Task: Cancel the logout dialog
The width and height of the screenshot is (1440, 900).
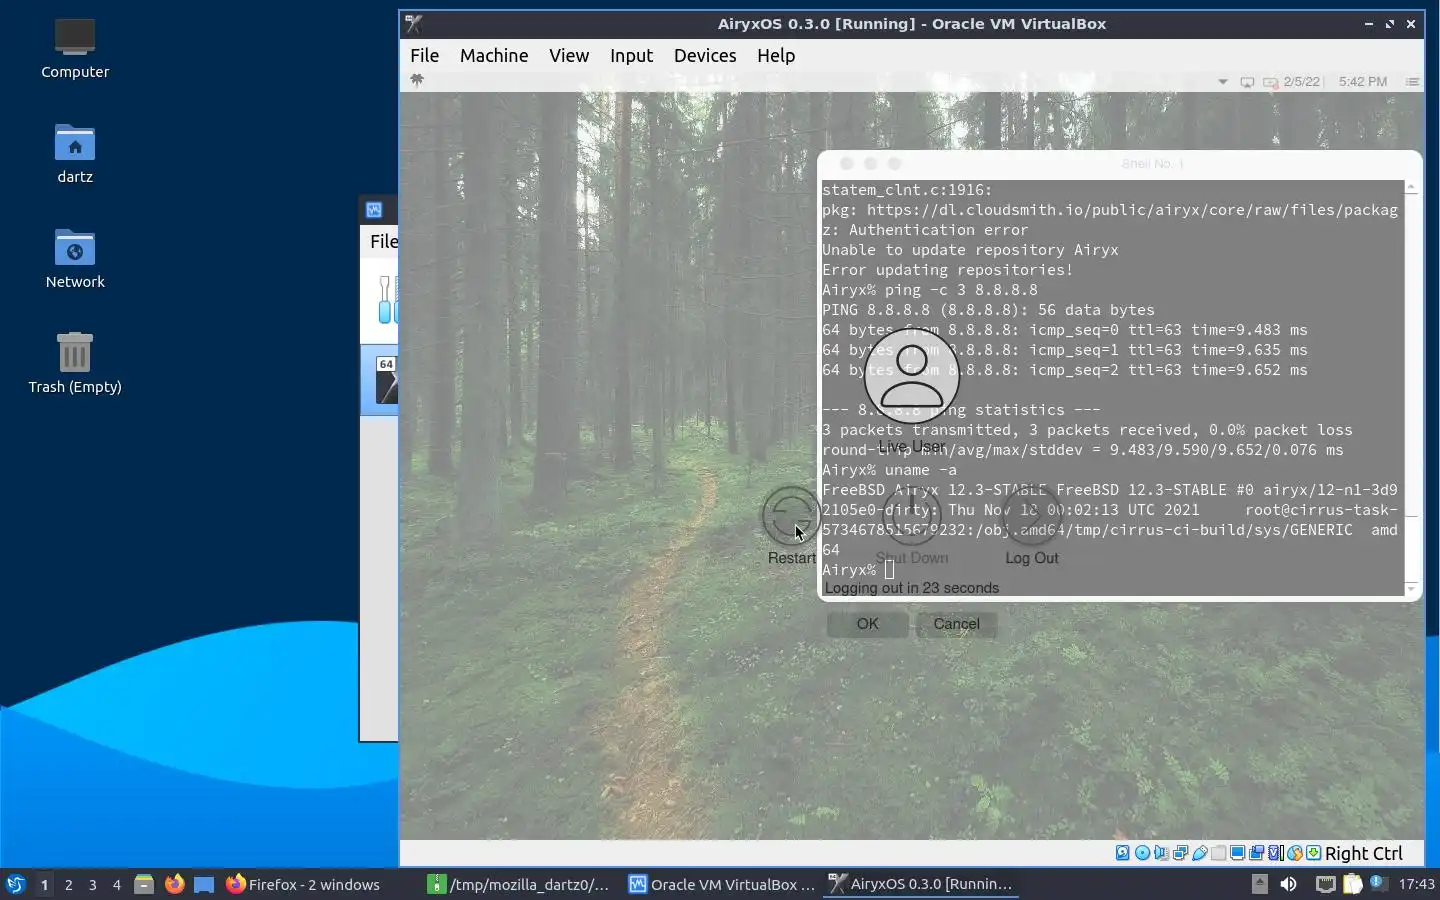Action: click(x=956, y=624)
